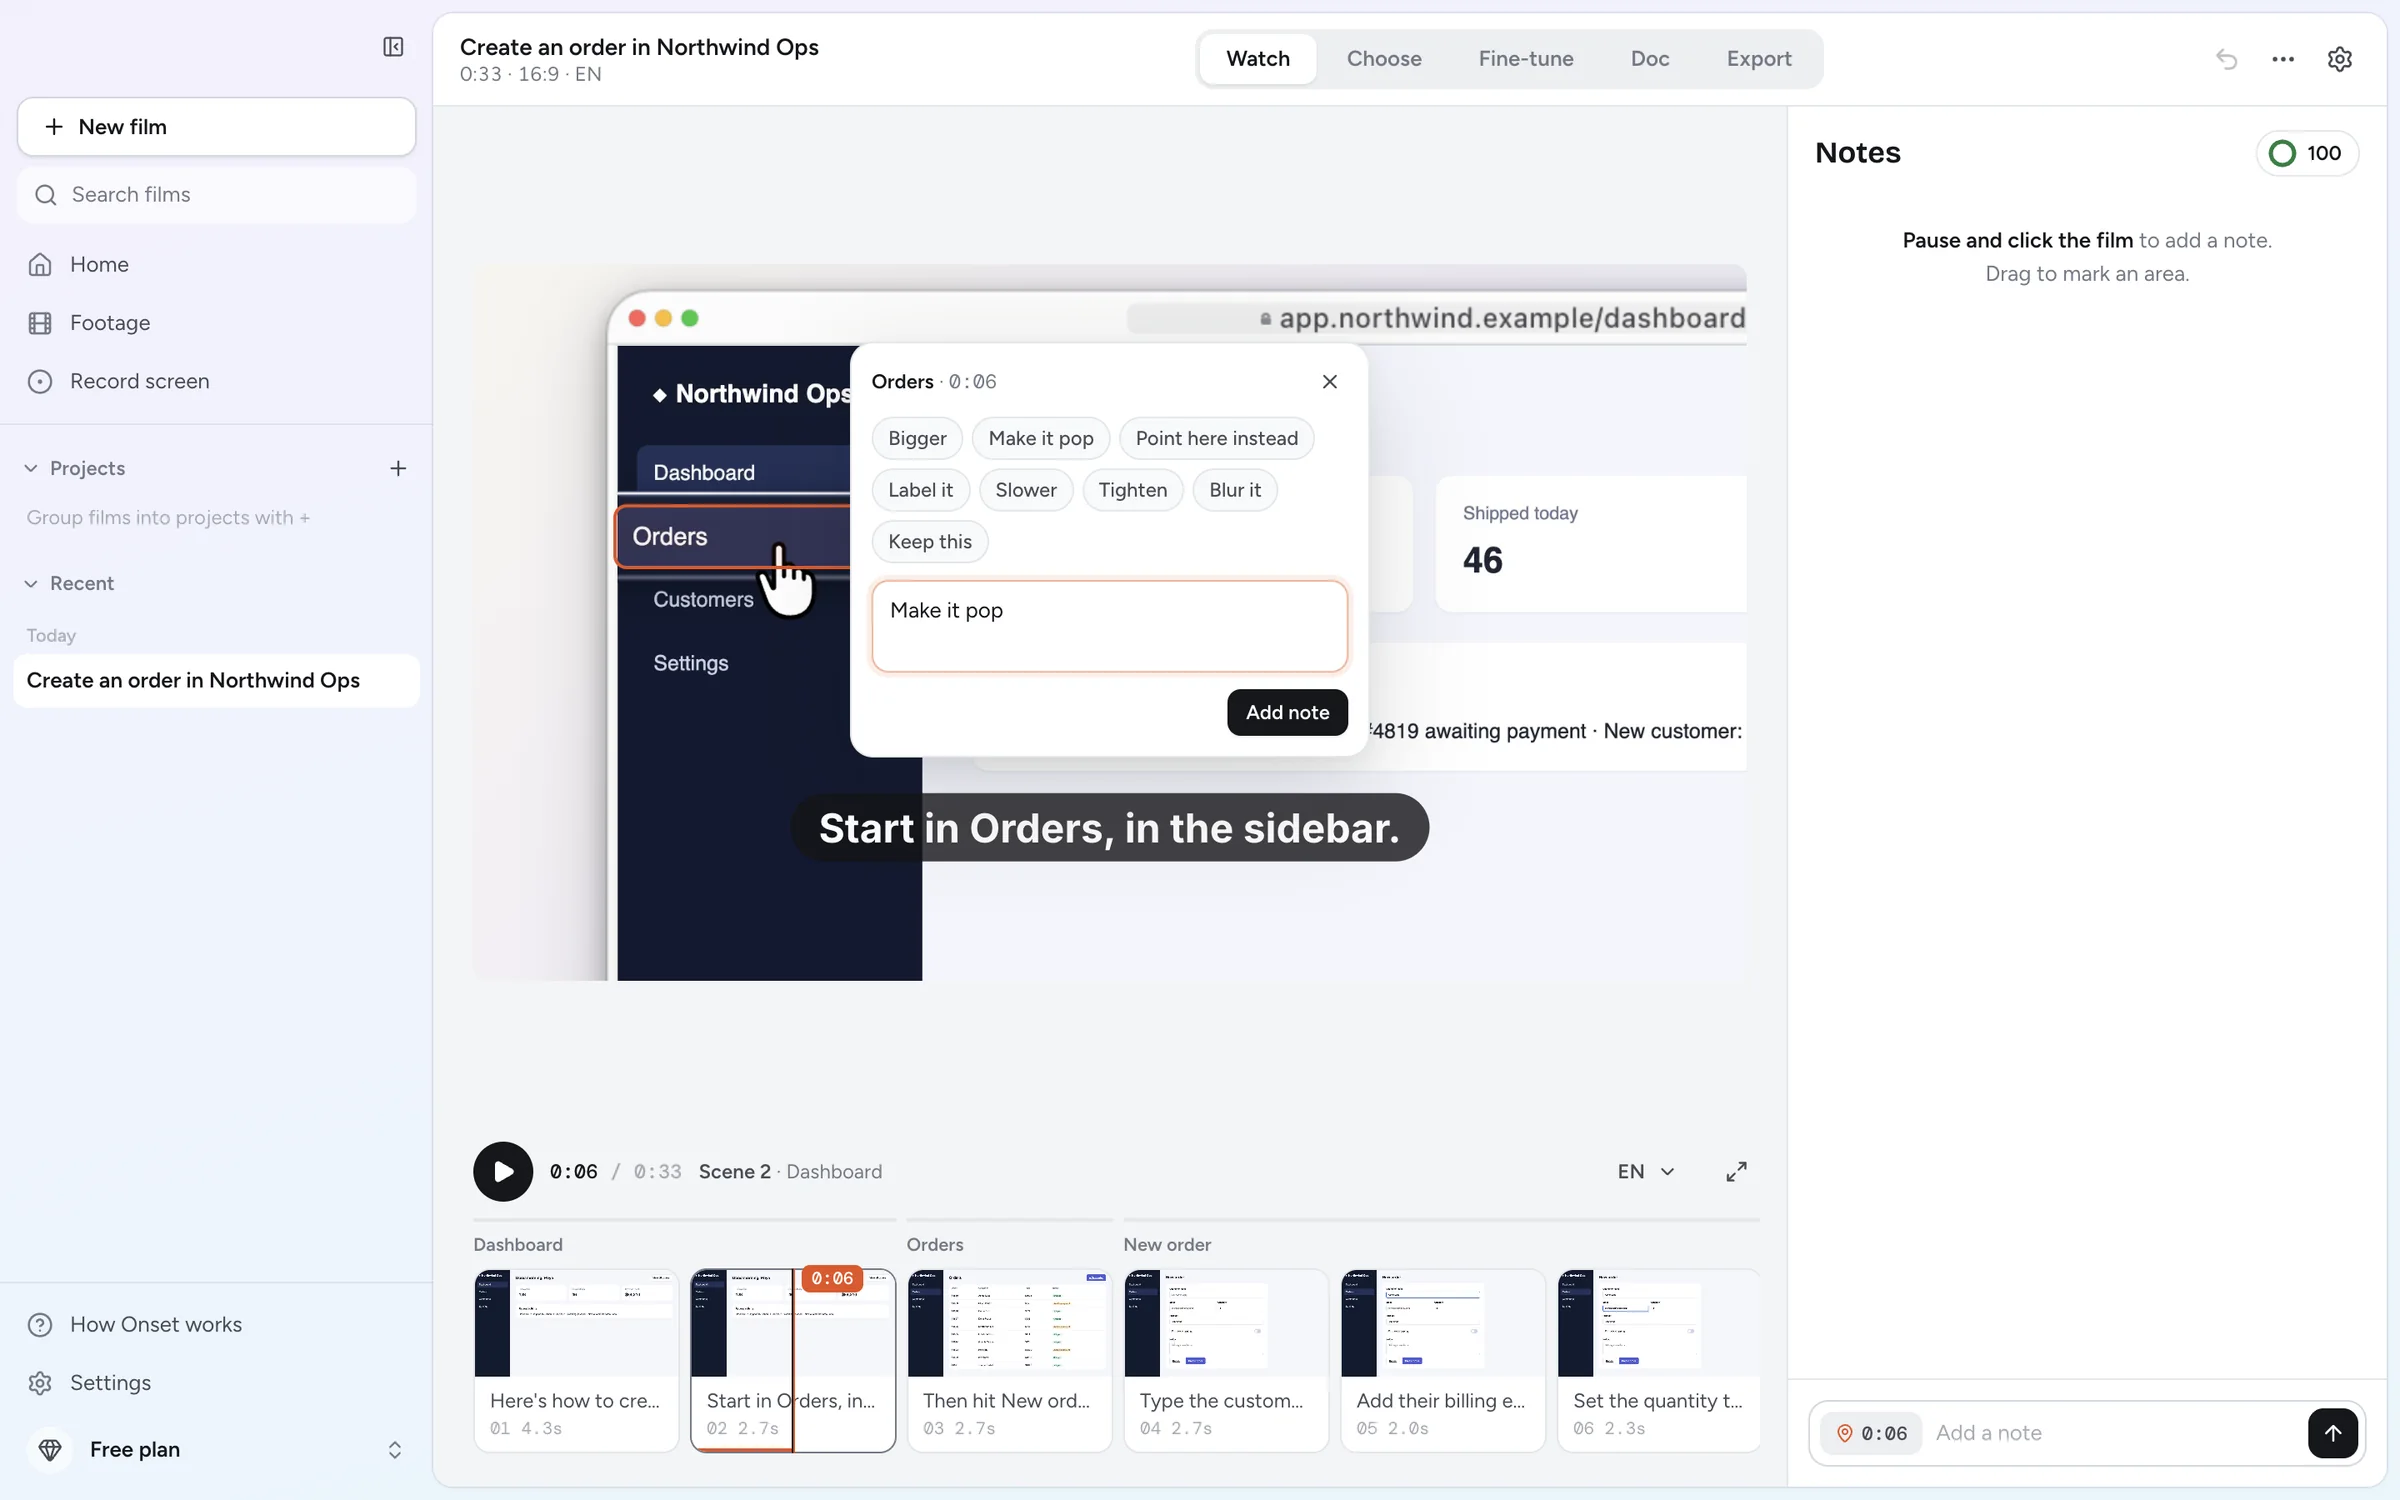Choose the Label it chip
The width and height of the screenshot is (2400, 1500).
tap(920, 490)
